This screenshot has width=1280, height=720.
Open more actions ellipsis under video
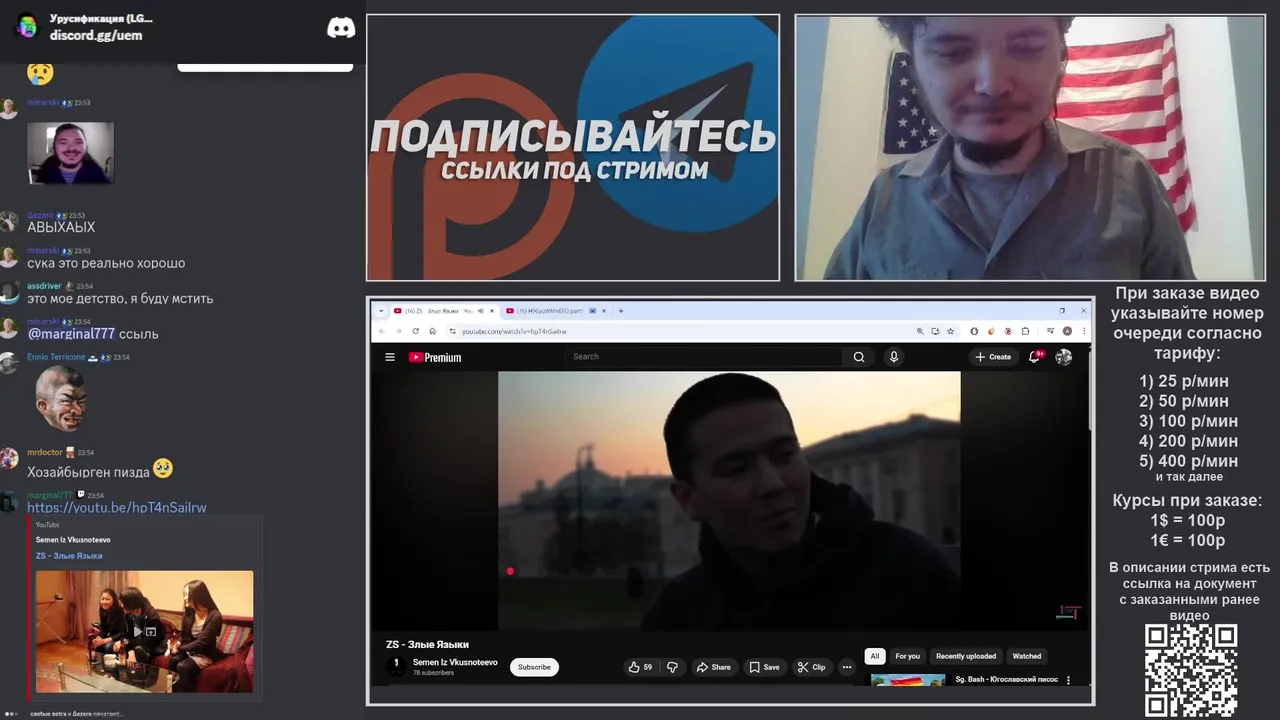click(847, 667)
